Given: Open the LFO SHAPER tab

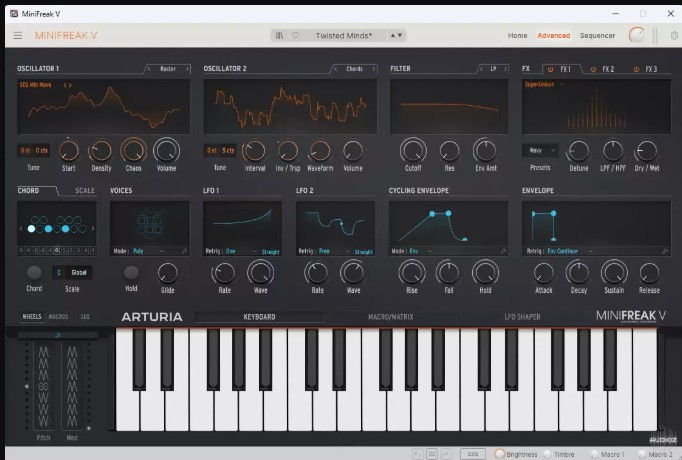Looking at the screenshot, I should 522,317.
